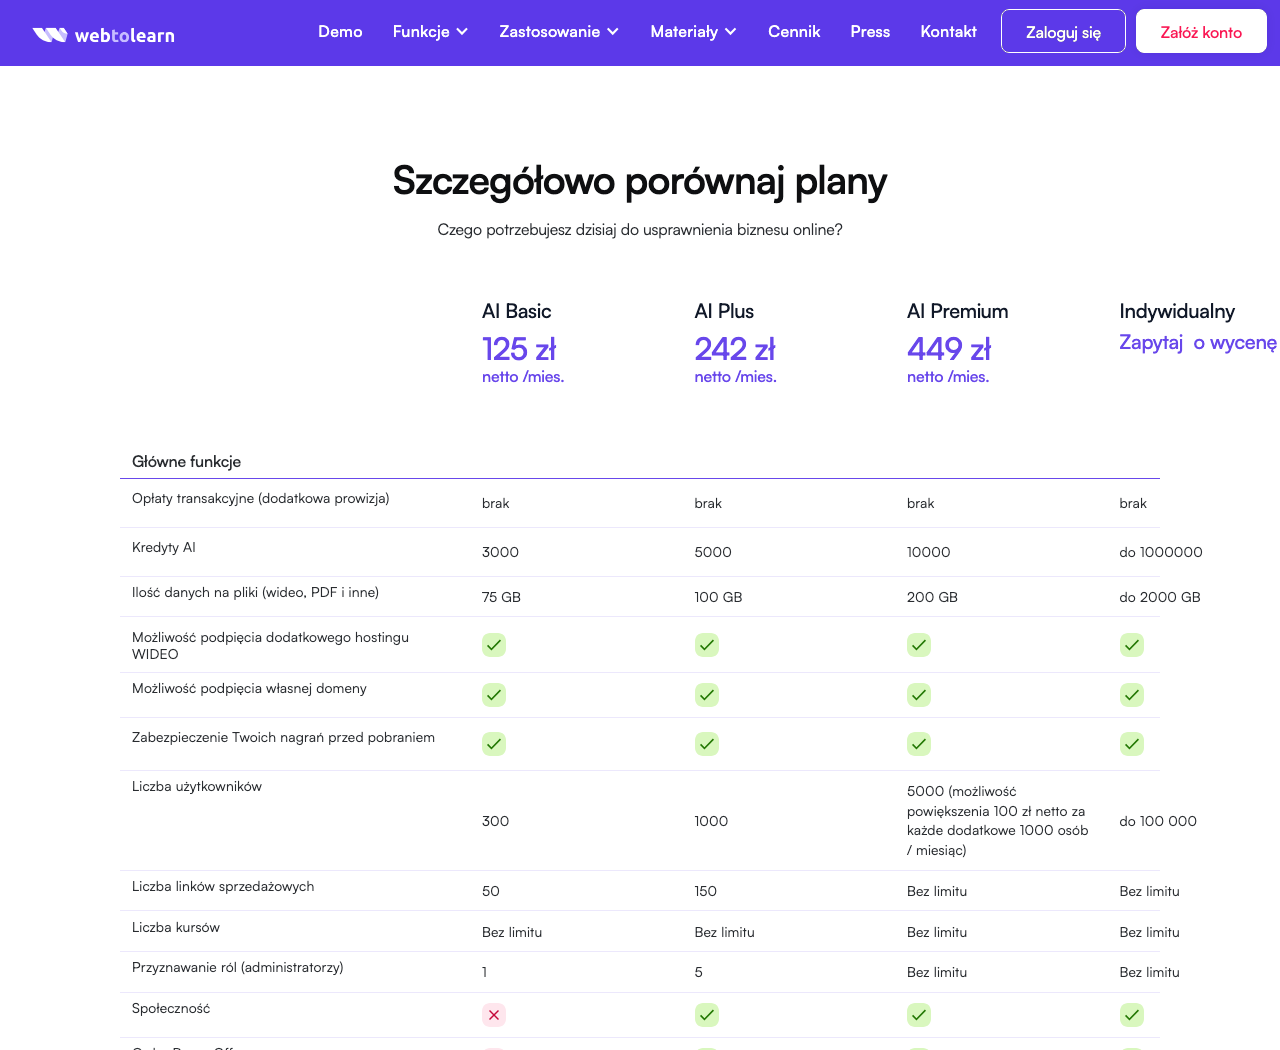Click Indywidualny checkmark for hostingu WIDEO

[x=1132, y=645]
